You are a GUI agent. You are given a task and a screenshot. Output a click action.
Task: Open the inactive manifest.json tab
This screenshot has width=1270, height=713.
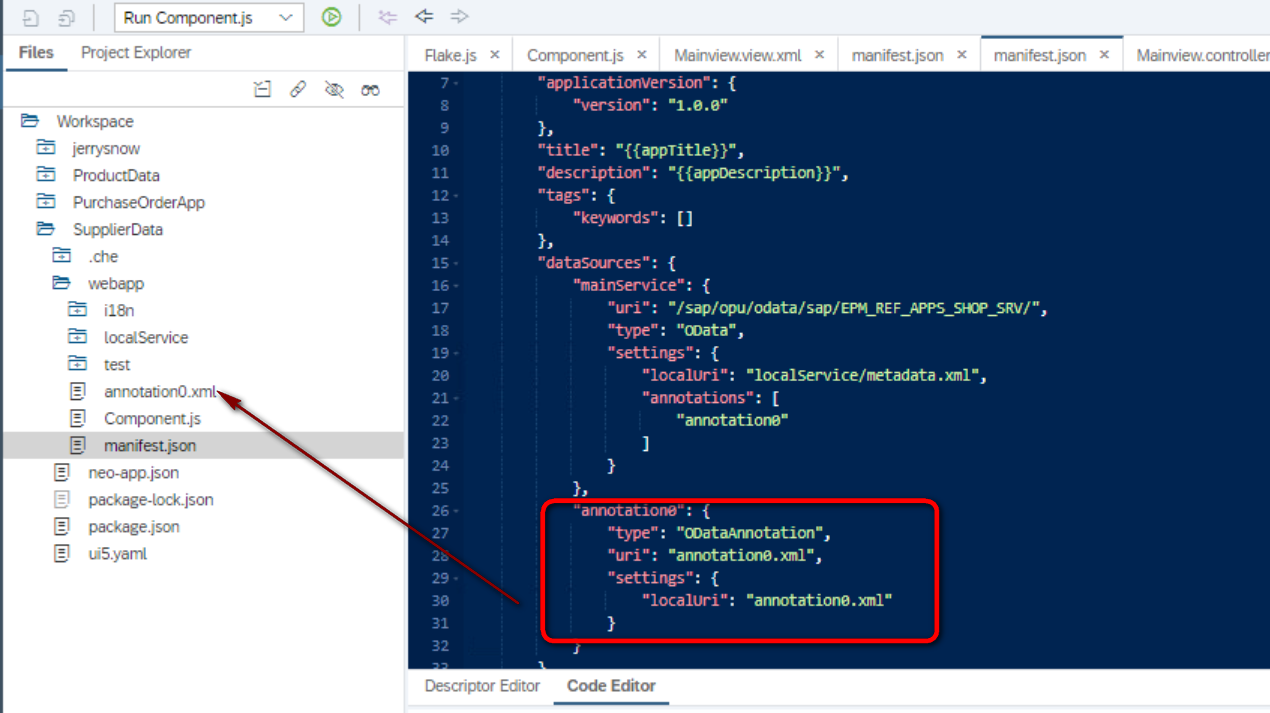(897, 55)
